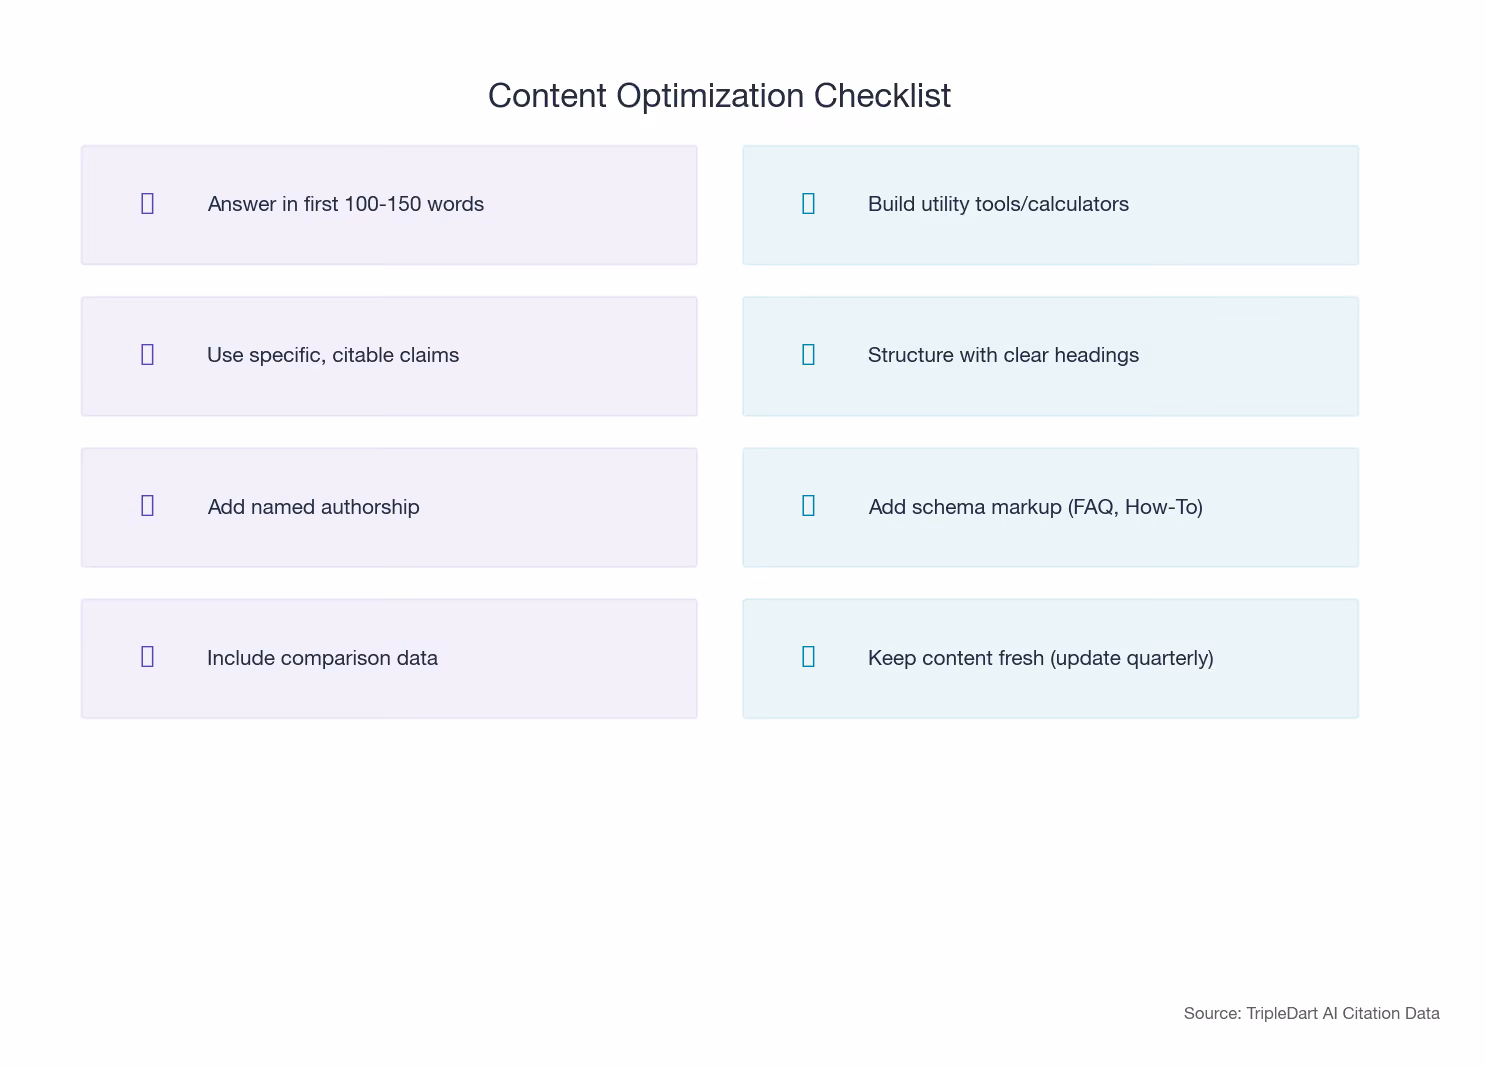
Task: Click the Build utility tools/calculators label
Action: pyautogui.click(x=998, y=204)
